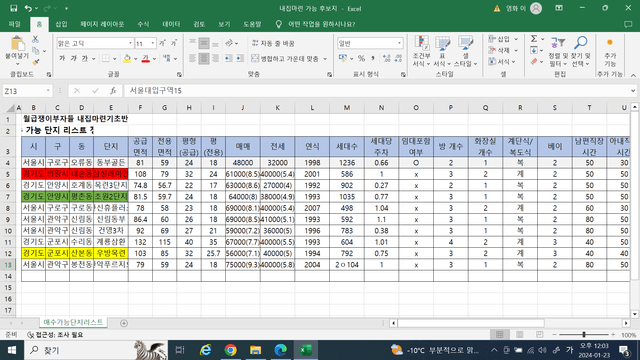640x360 pixels.
Task: Switch to the Data tab
Action: tap(171, 24)
